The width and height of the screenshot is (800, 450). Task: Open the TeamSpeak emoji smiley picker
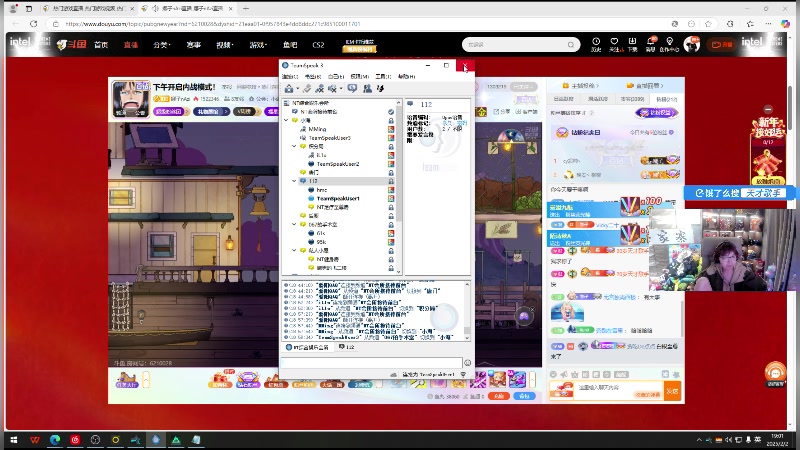coord(467,363)
